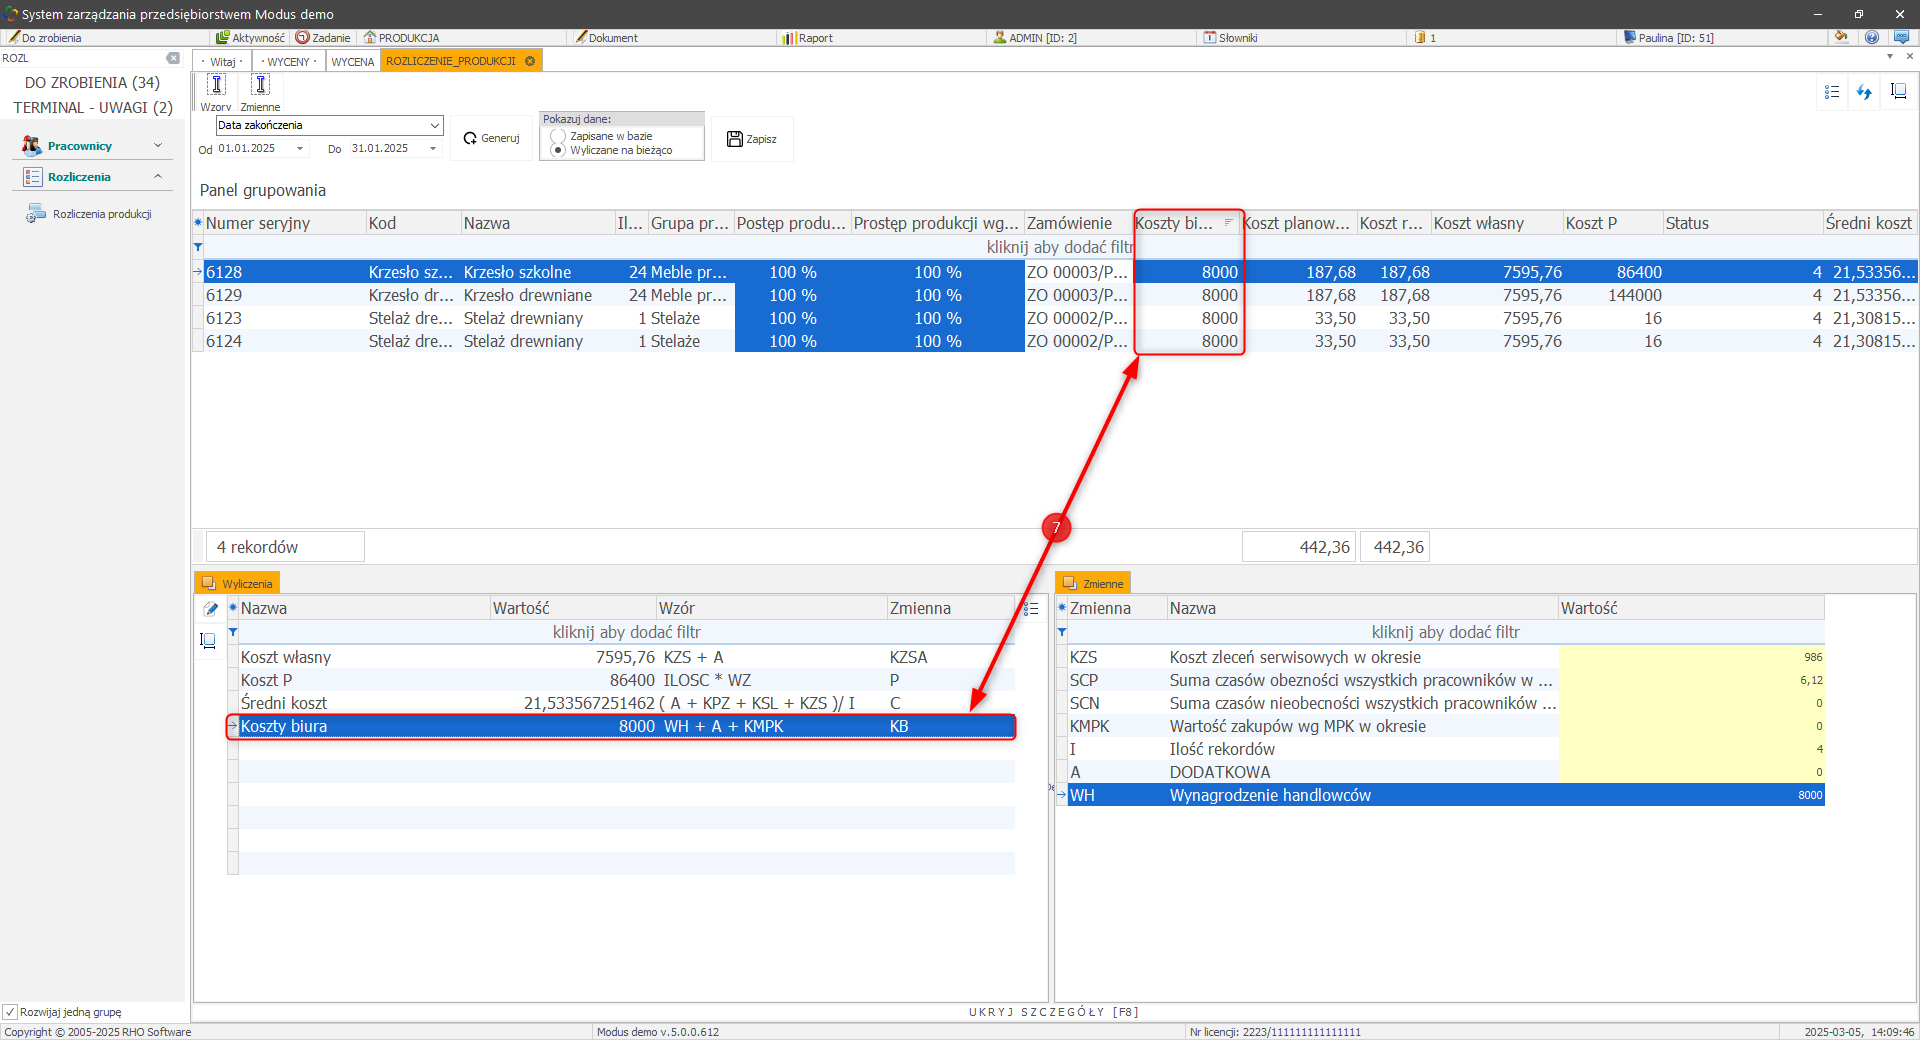Select 'Wyliczane na bieżąco' radio option
1920x1040 pixels.
point(558,150)
